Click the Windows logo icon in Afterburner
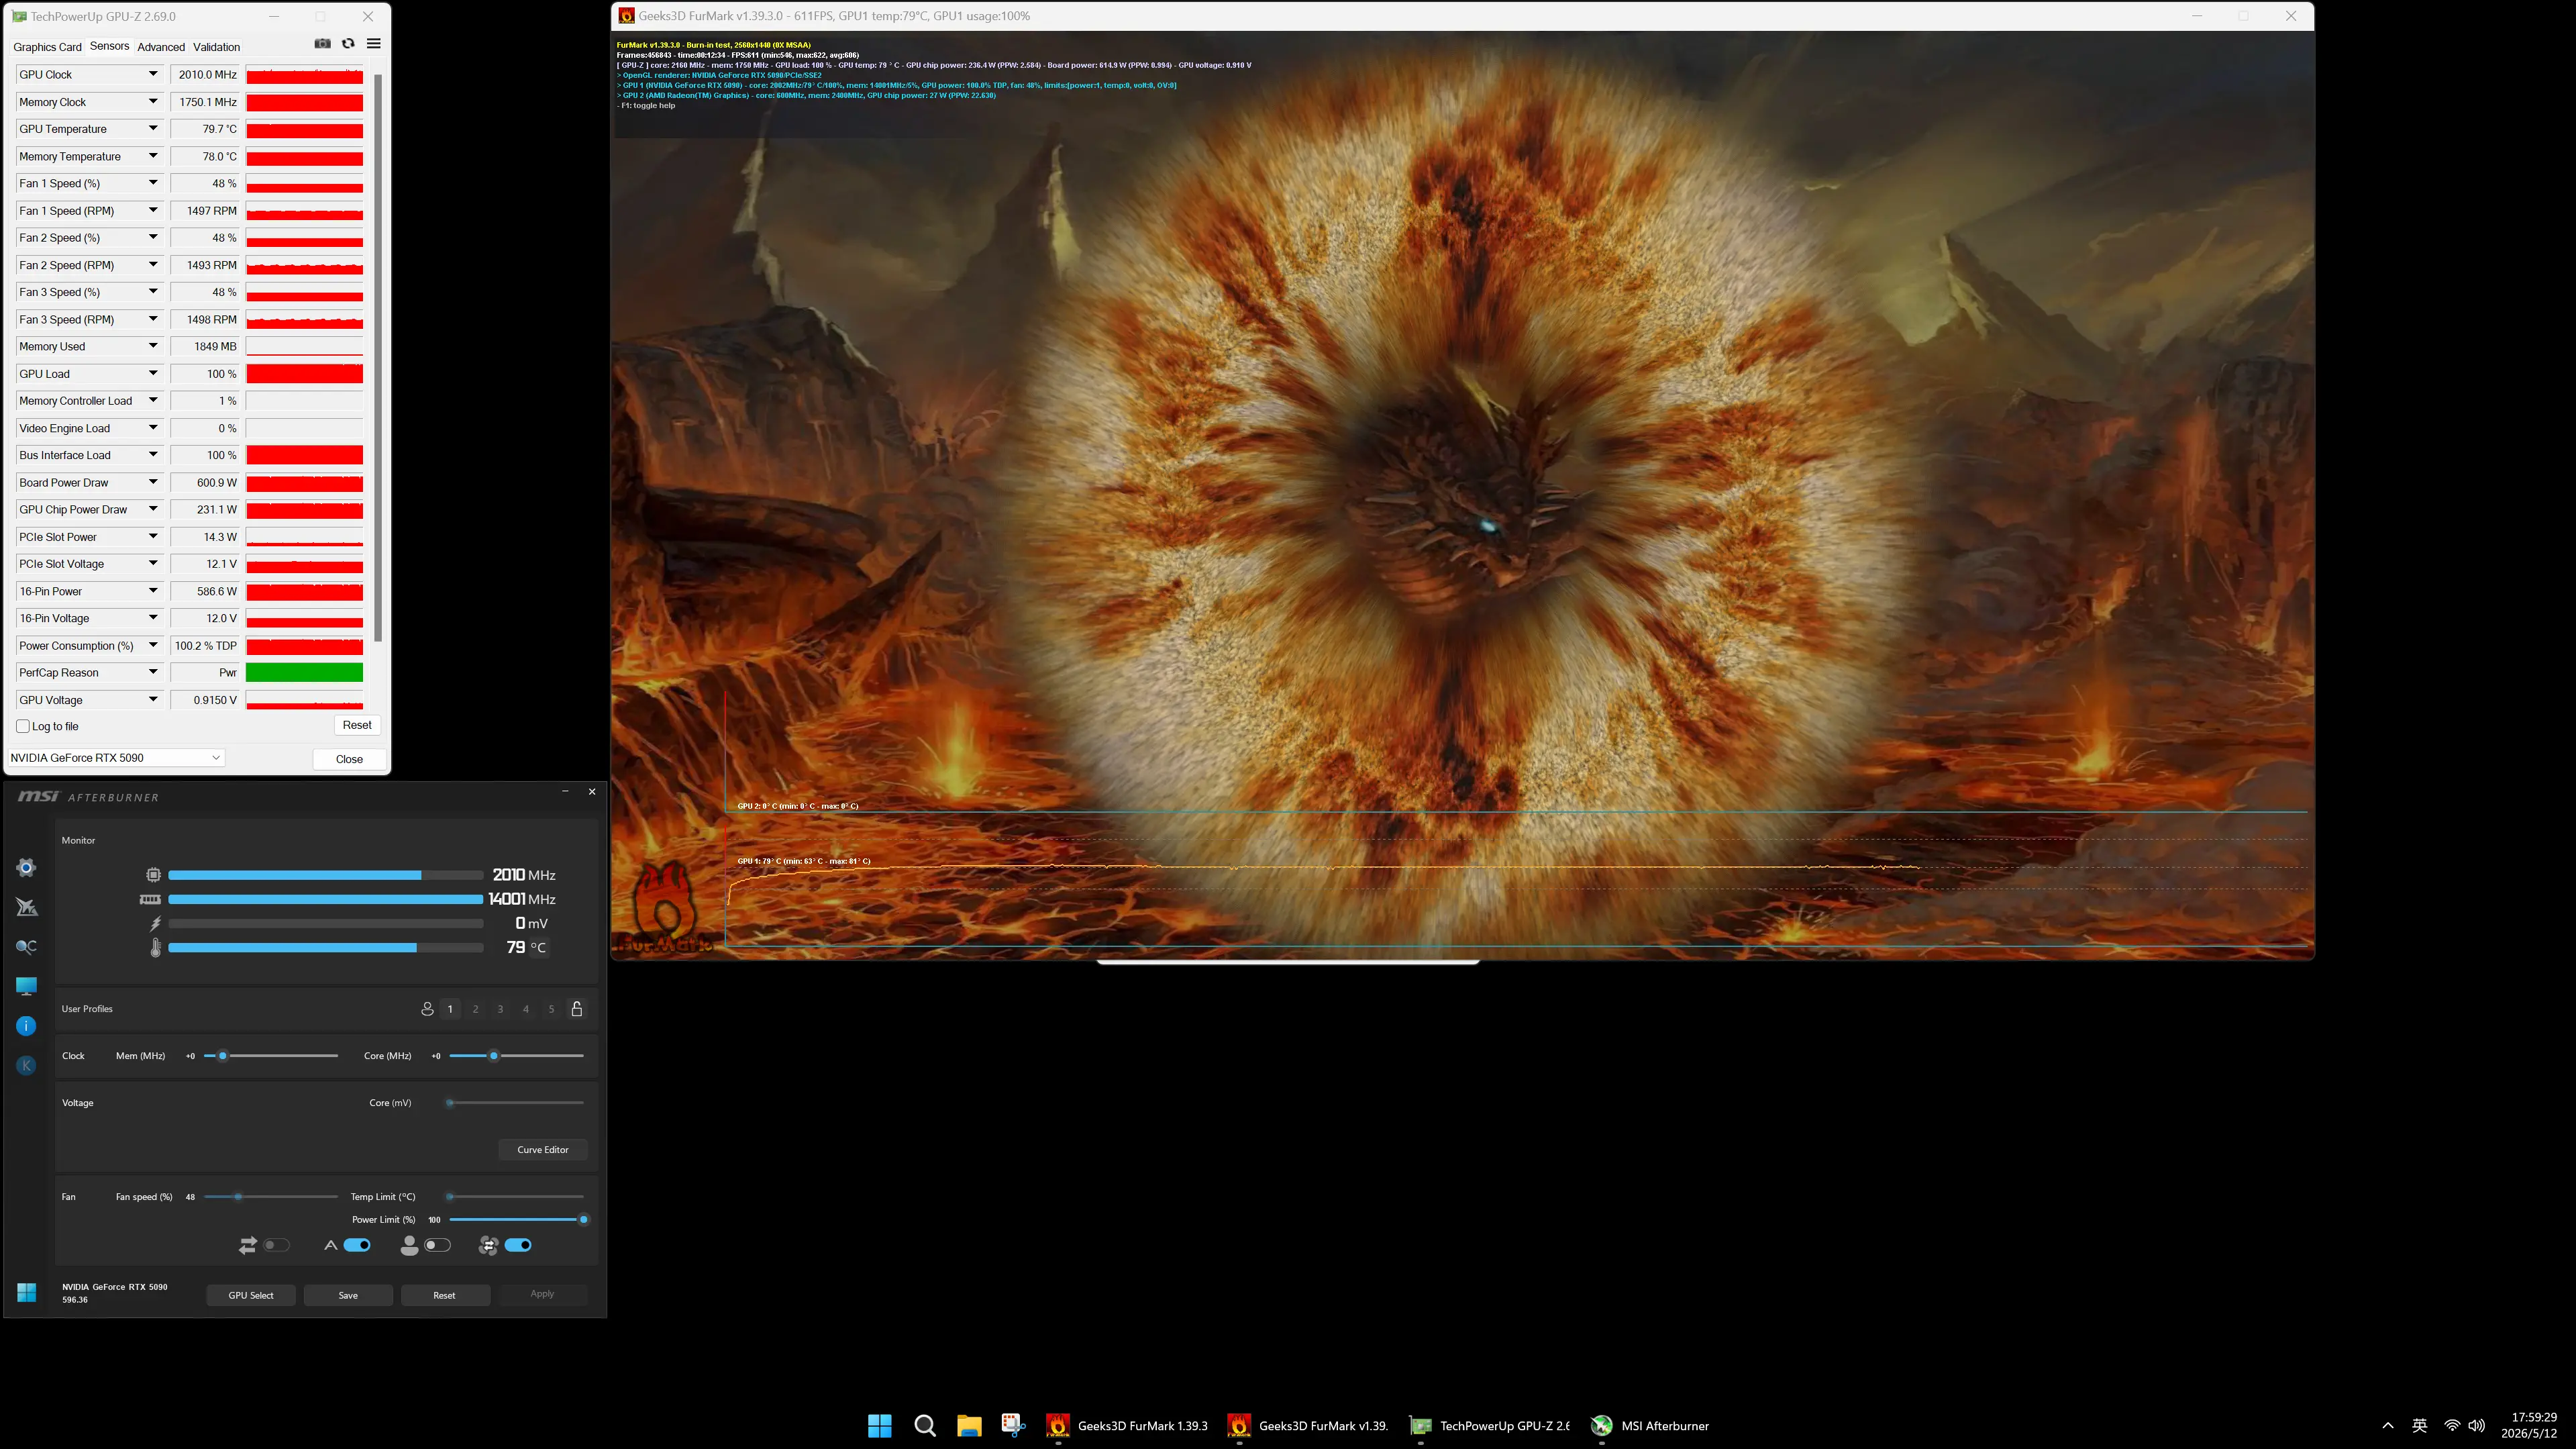 (x=27, y=1293)
